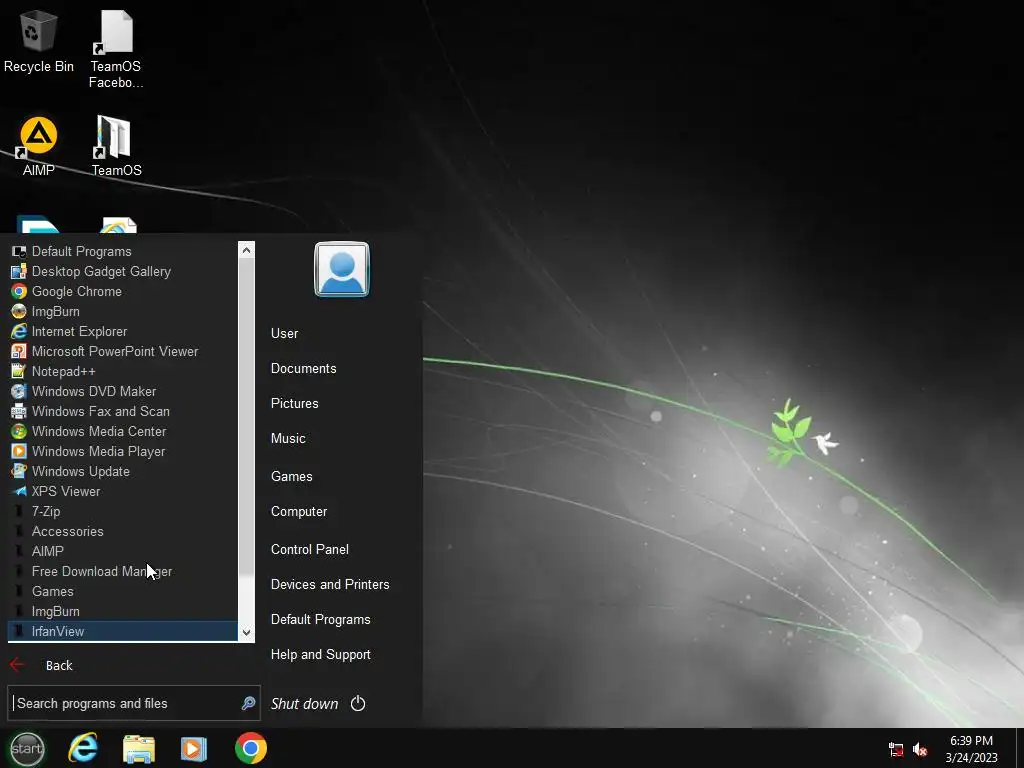
Task: Open the Recycle Bin desktop icon
Action: point(39,41)
